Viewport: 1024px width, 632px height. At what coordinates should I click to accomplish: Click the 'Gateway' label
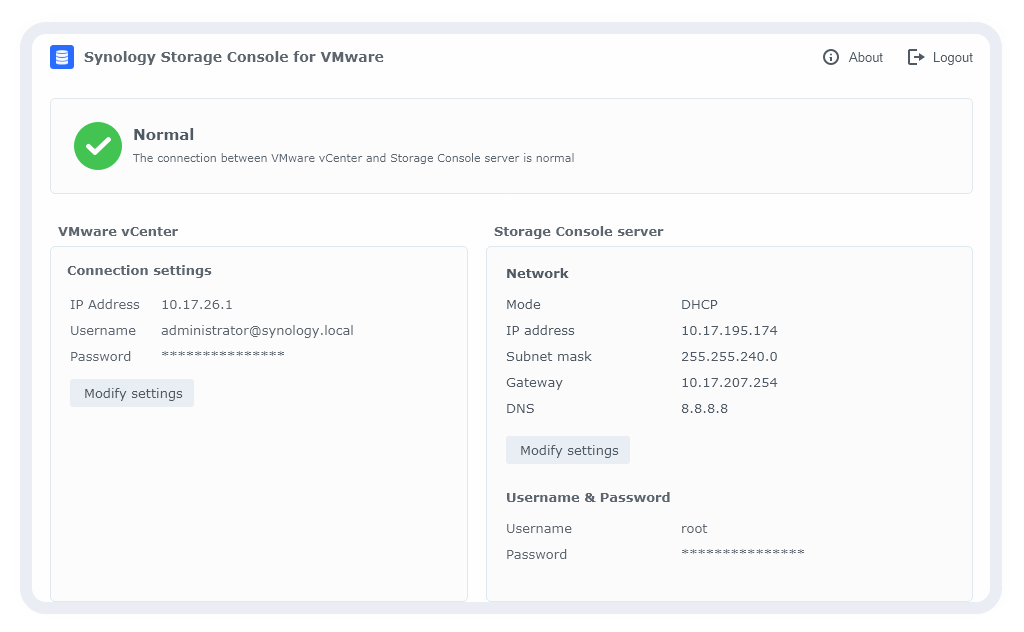pos(534,383)
